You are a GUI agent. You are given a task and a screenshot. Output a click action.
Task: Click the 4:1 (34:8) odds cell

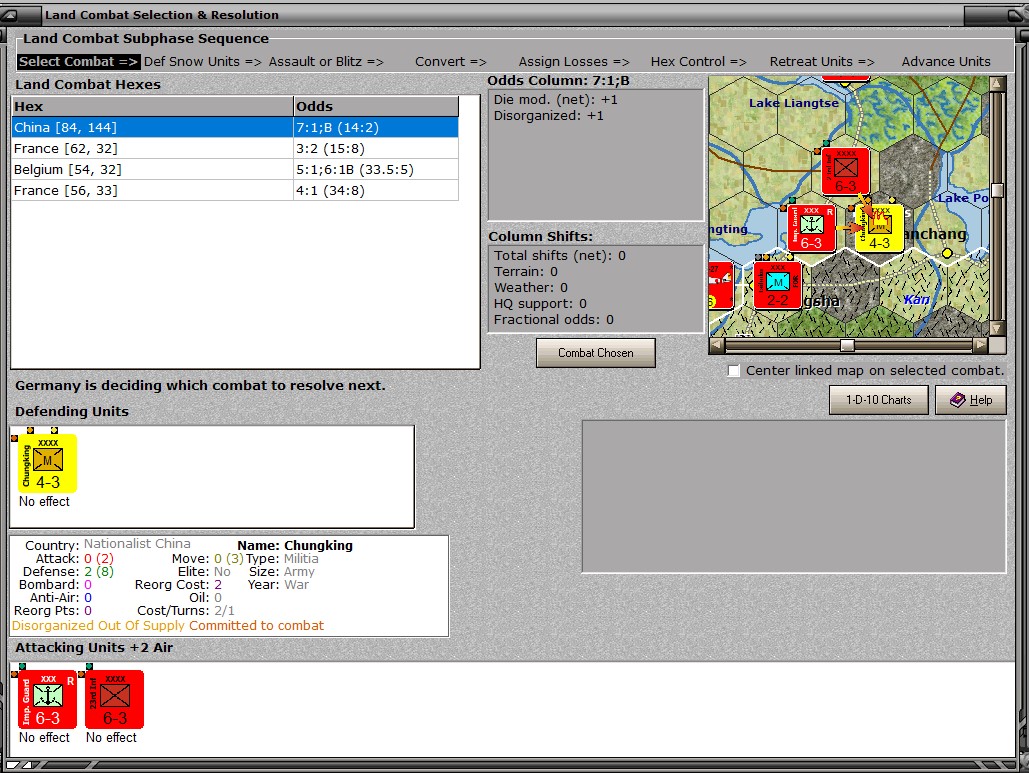pos(375,190)
